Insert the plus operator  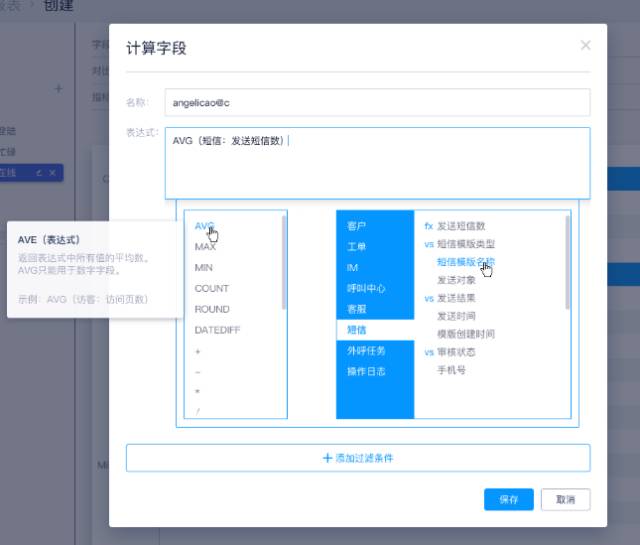198,351
